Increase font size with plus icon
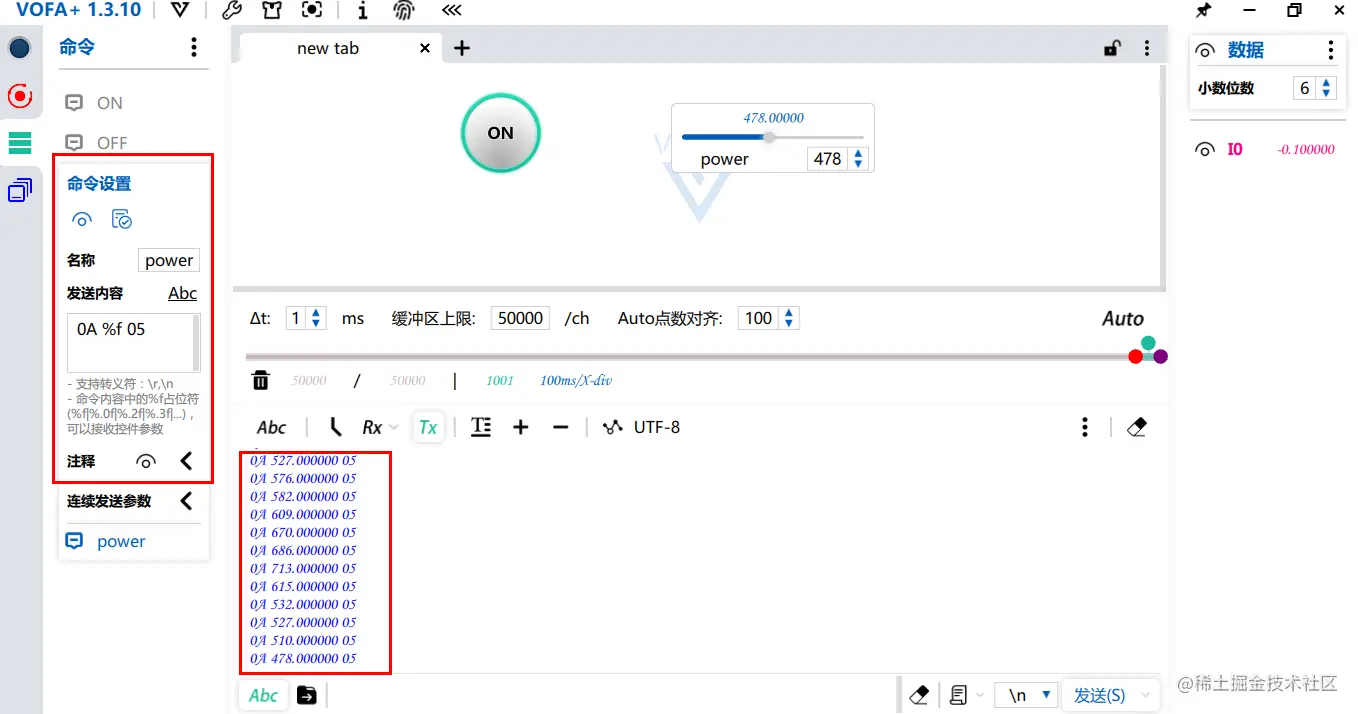The width and height of the screenshot is (1358, 714). pos(520,427)
